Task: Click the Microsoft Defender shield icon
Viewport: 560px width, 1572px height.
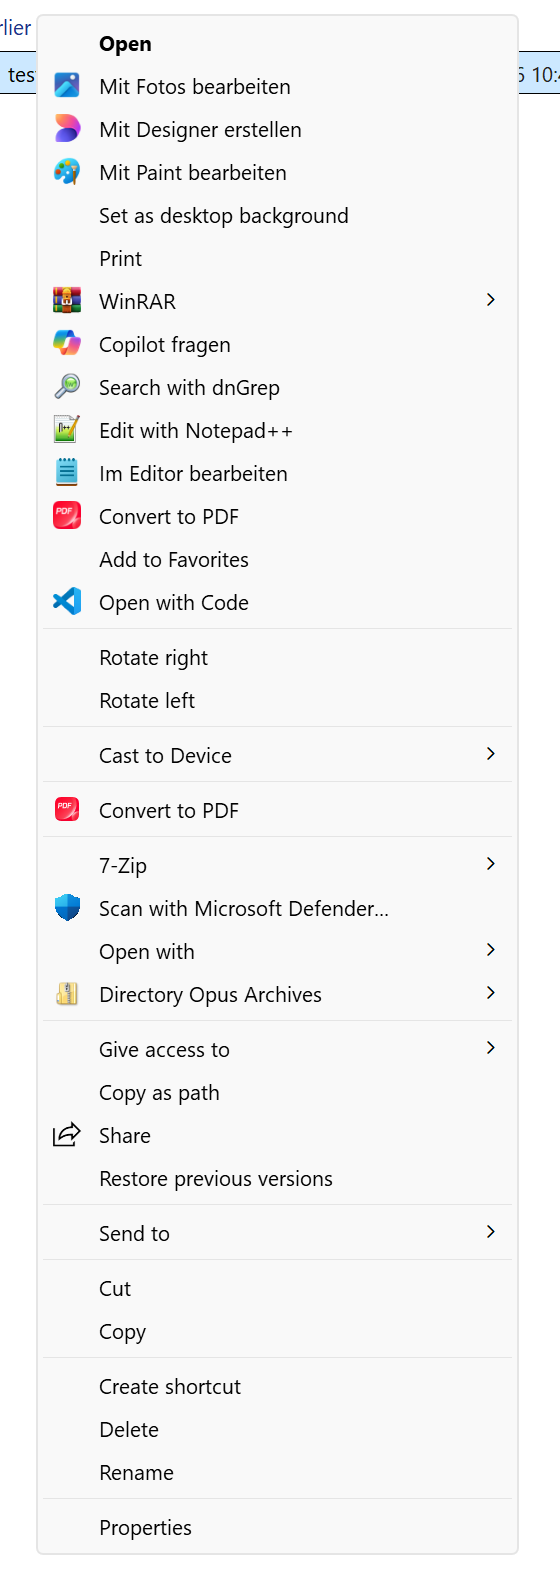Action: (x=67, y=908)
